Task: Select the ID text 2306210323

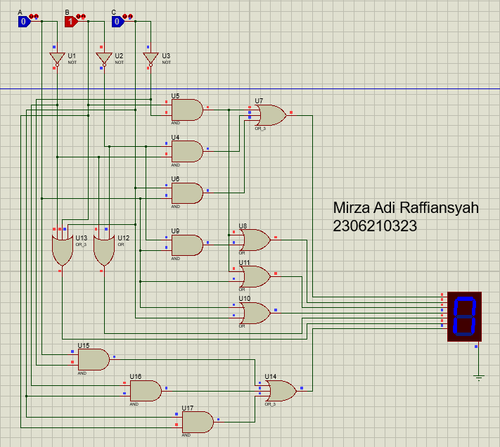Action: tap(375, 226)
